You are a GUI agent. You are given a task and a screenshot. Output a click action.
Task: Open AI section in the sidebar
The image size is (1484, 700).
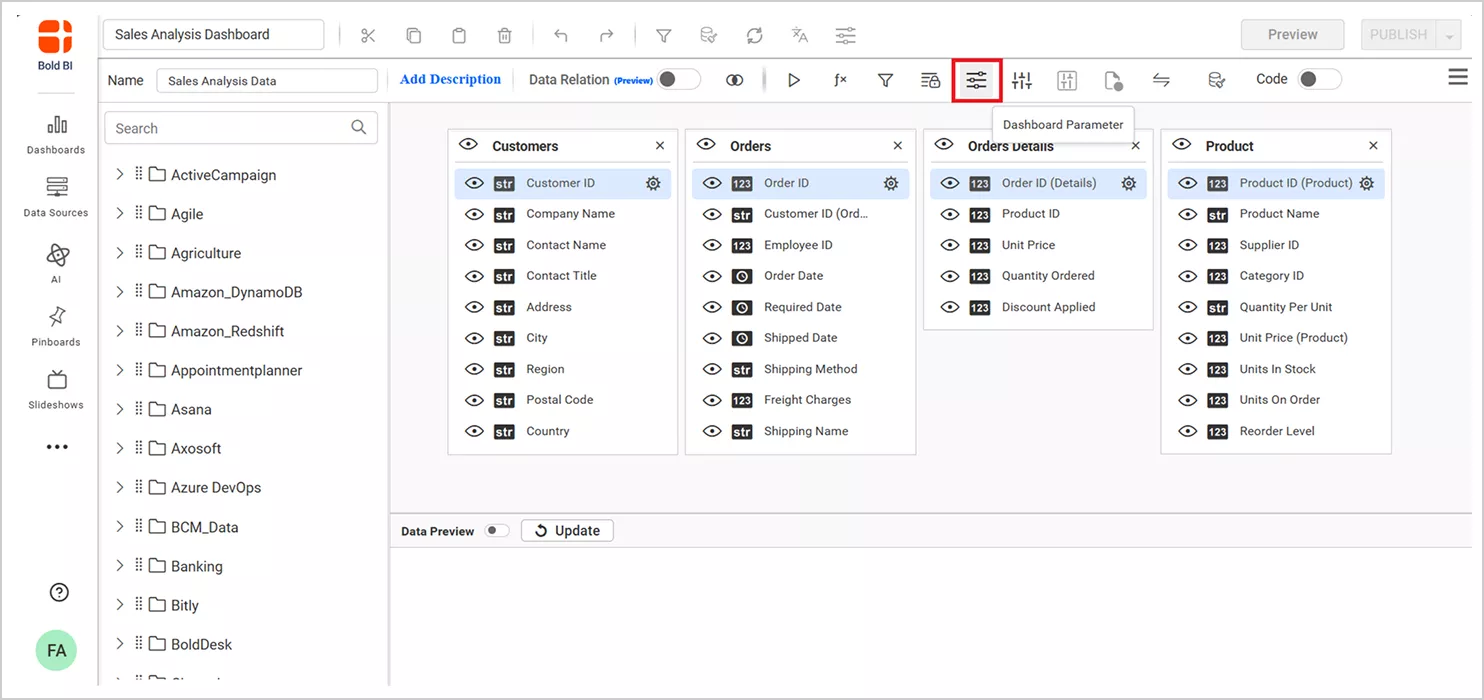[57, 263]
